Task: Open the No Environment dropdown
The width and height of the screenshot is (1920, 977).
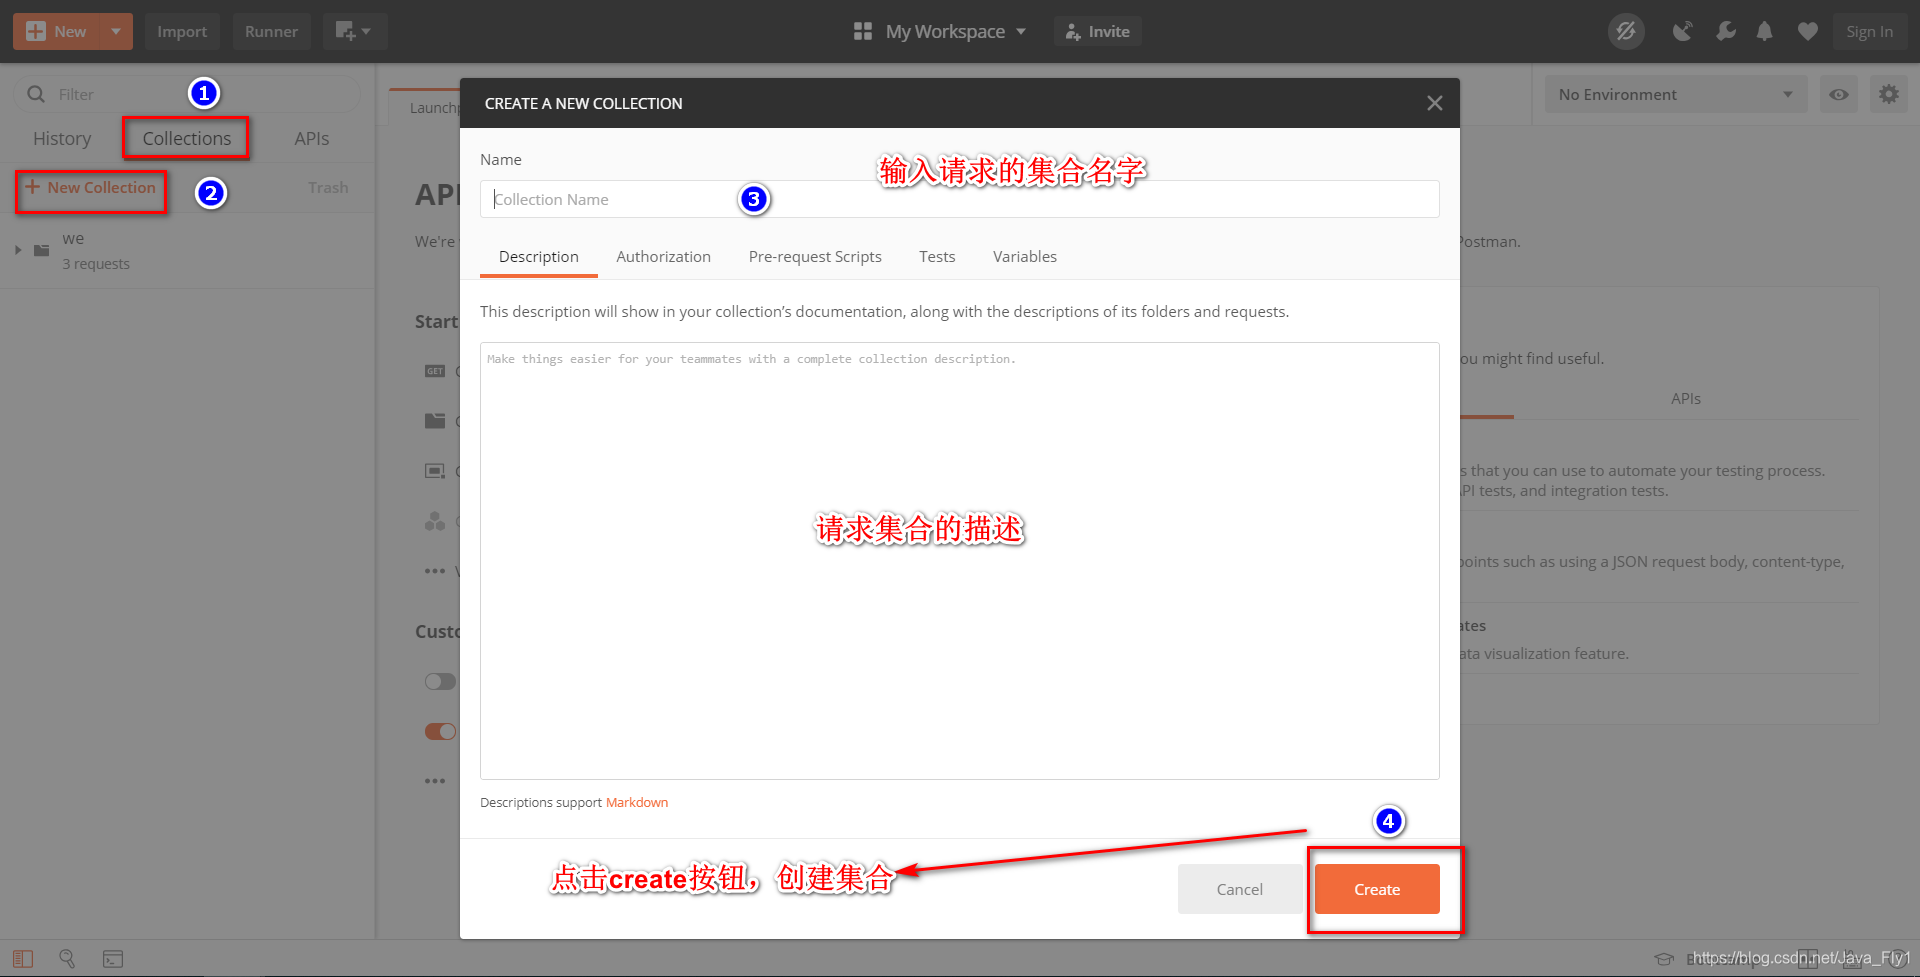Action: pyautogui.click(x=1675, y=94)
